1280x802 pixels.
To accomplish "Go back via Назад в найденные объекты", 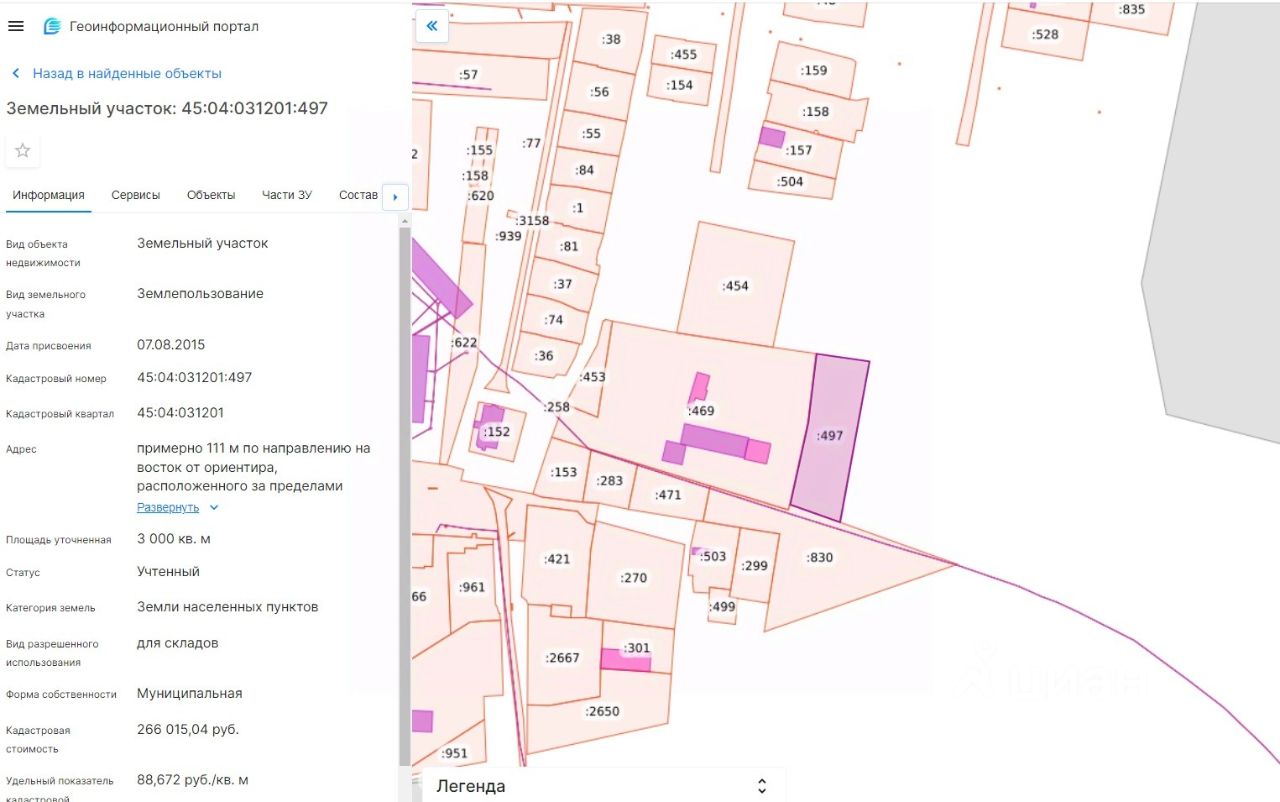I will 115,73.
